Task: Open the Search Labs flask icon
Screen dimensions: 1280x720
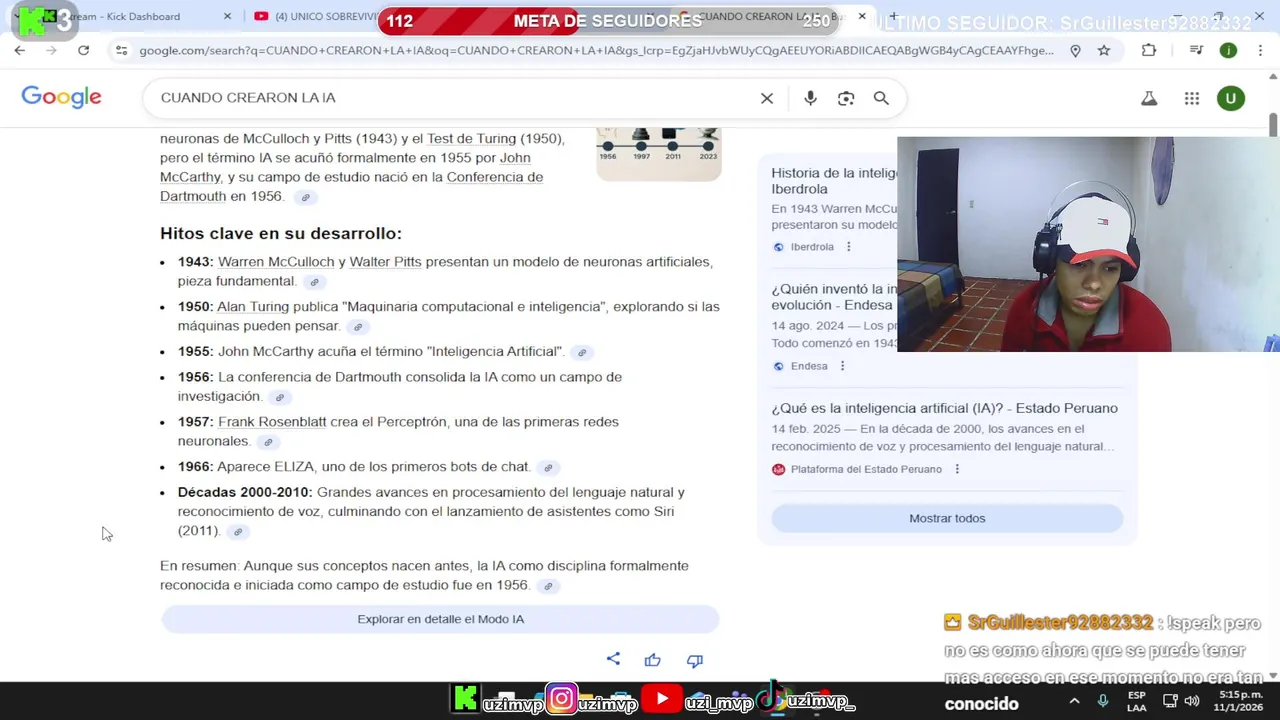Action: click(x=1149, y=98)
